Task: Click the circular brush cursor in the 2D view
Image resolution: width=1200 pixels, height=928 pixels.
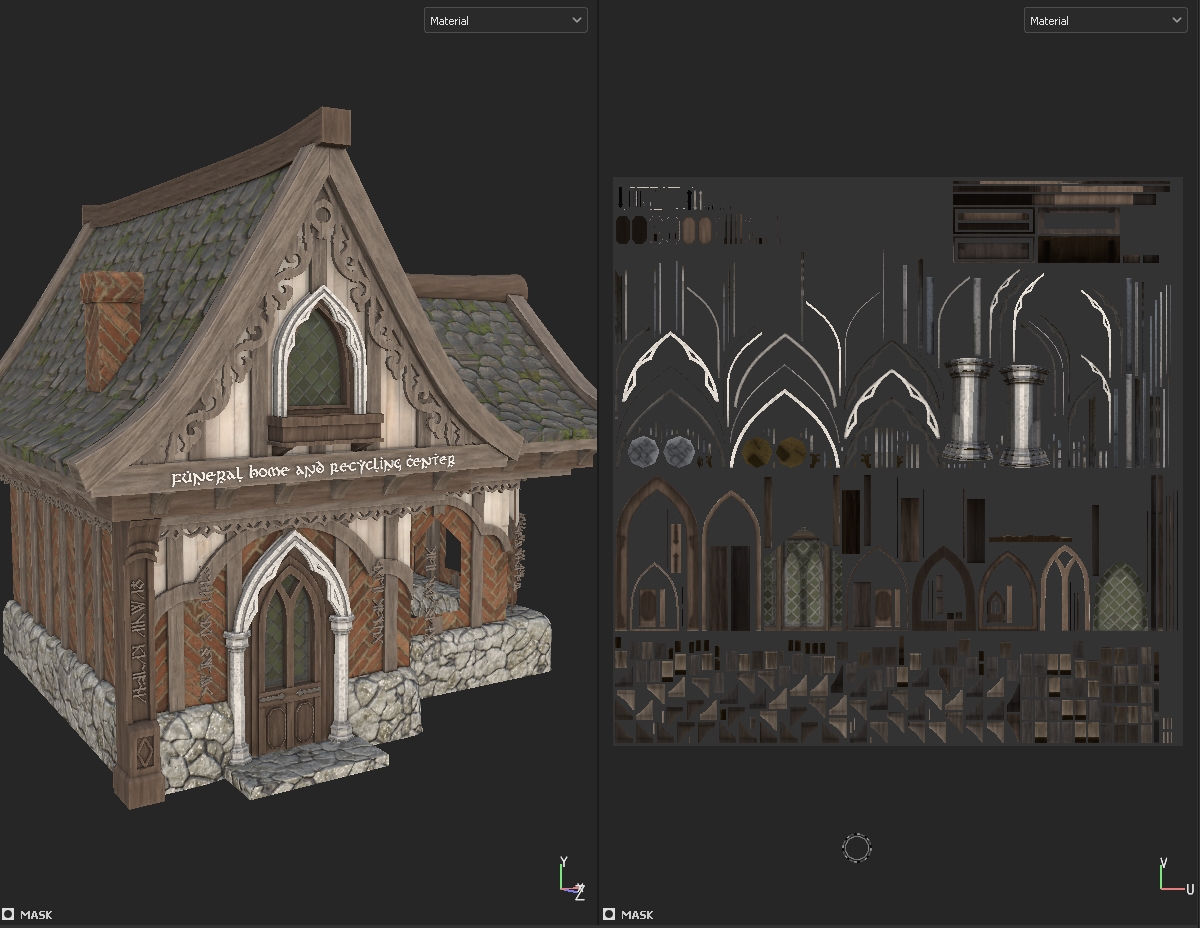Action: [x=857, y=849]
